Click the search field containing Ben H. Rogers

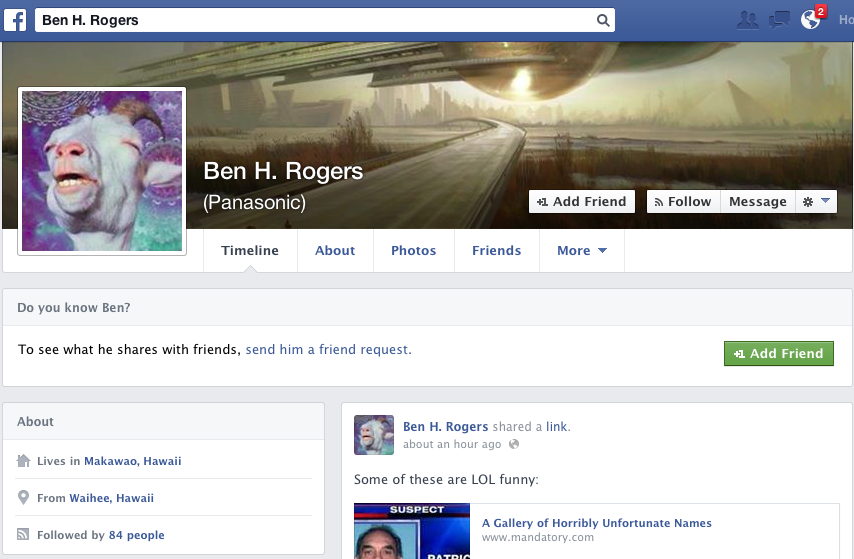coord(315,20)
